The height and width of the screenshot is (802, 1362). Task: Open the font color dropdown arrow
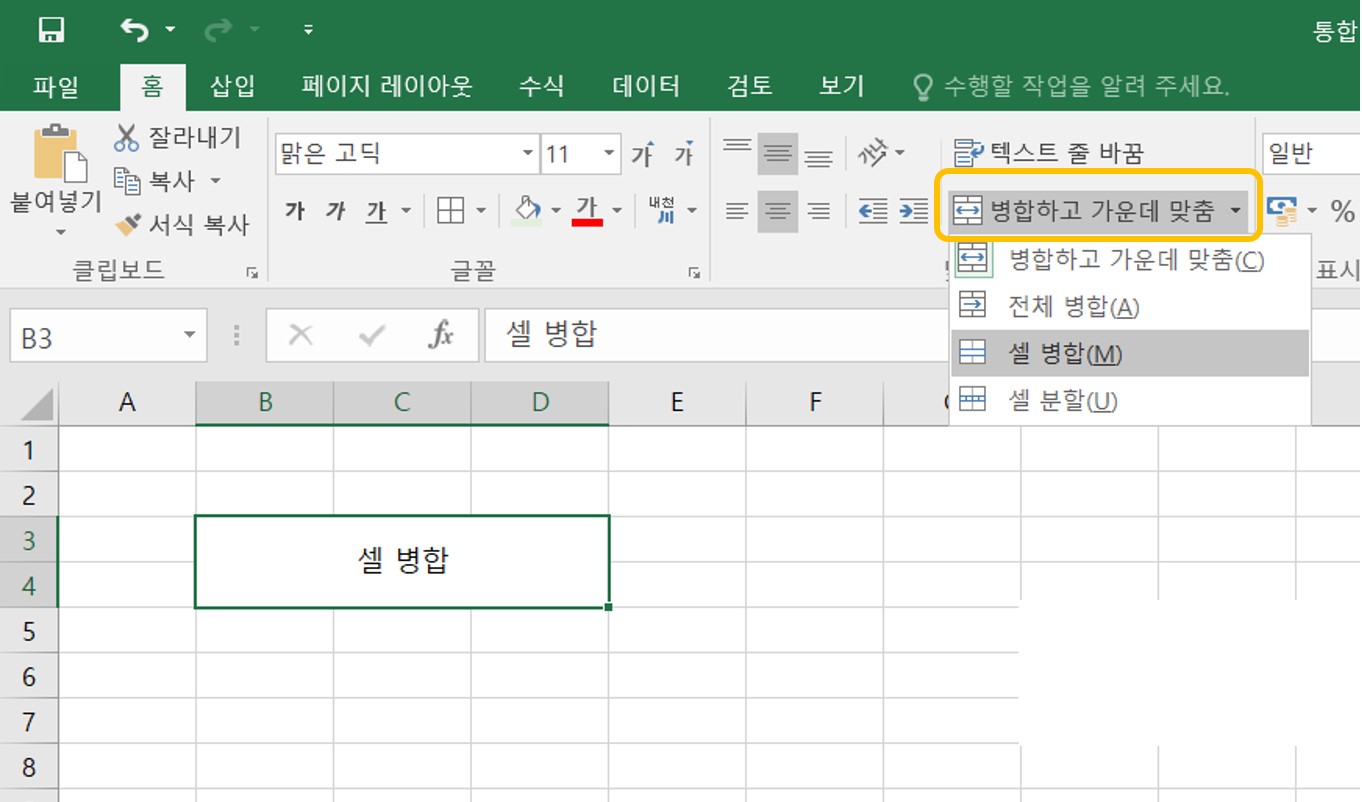point(617,210)
